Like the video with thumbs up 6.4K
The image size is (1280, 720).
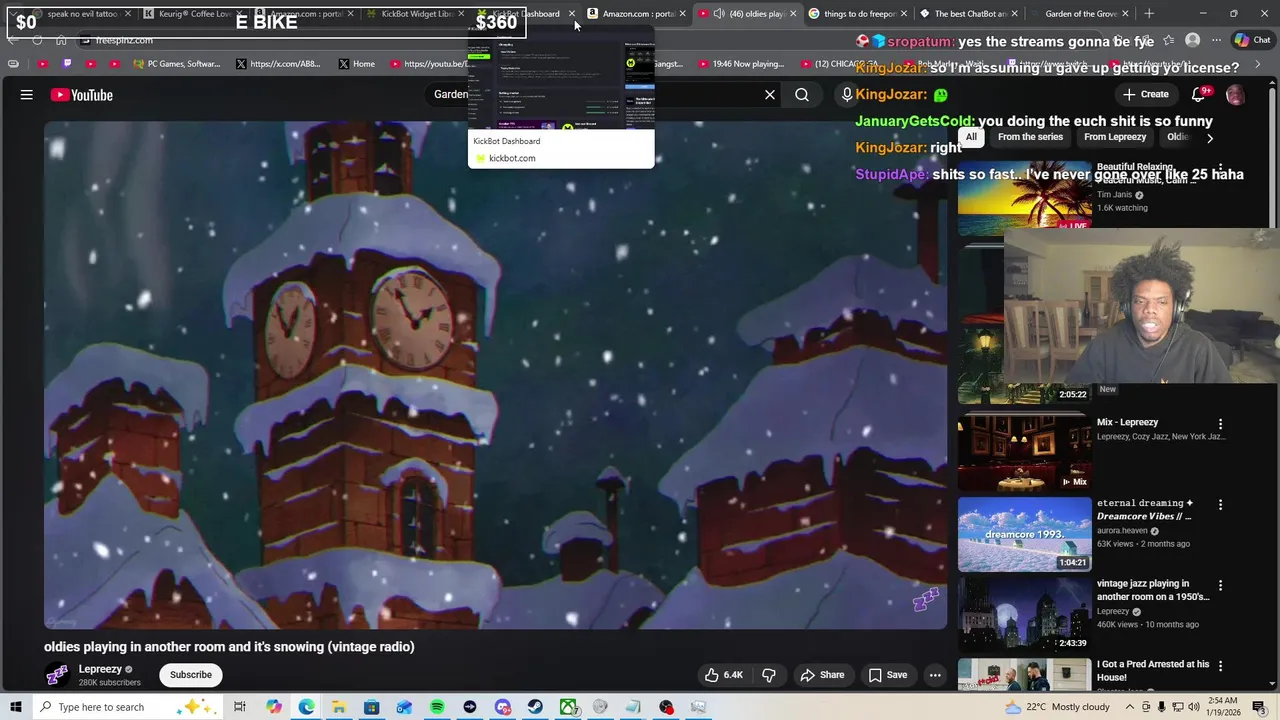(723, 675)
